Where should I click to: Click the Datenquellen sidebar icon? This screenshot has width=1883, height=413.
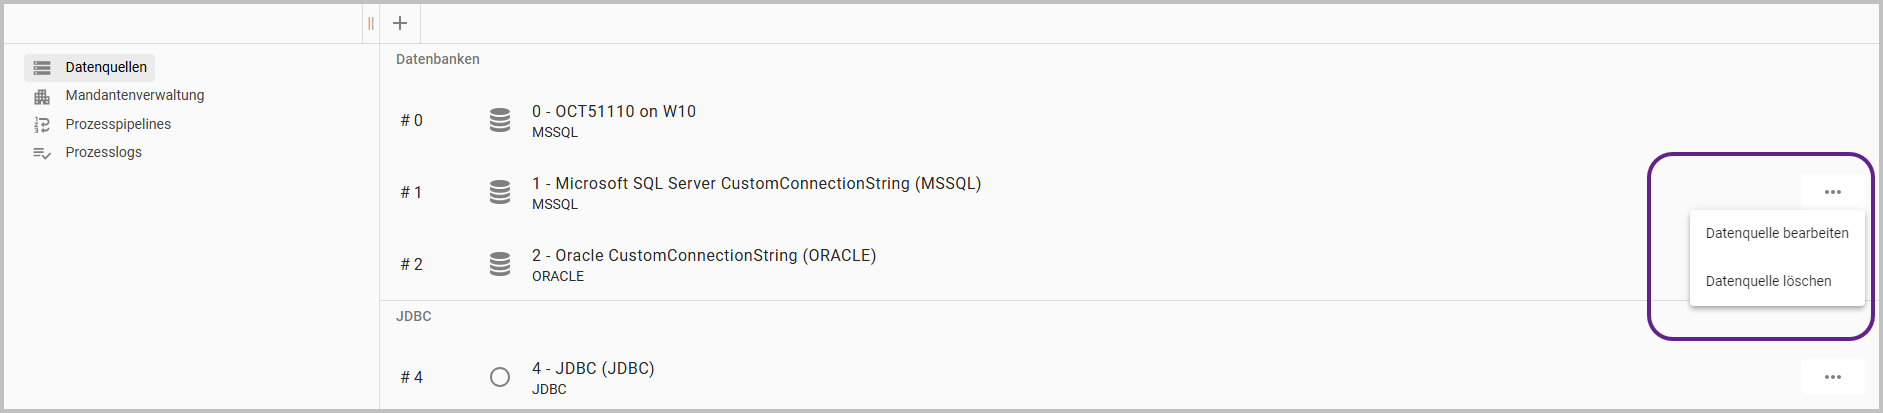click(x=42, y=68)
